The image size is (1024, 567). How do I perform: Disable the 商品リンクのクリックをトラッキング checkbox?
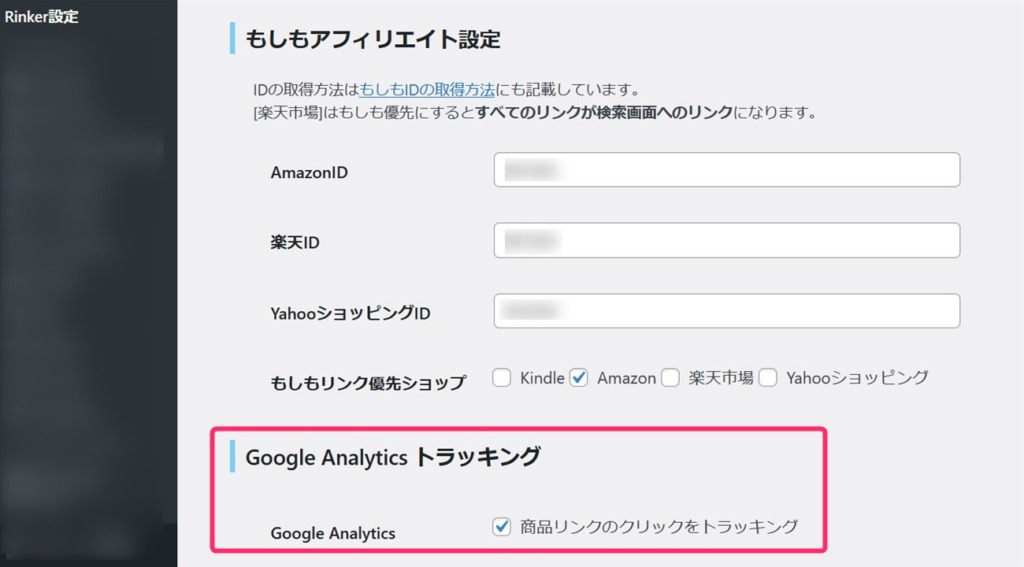click(x=502, y=527)
